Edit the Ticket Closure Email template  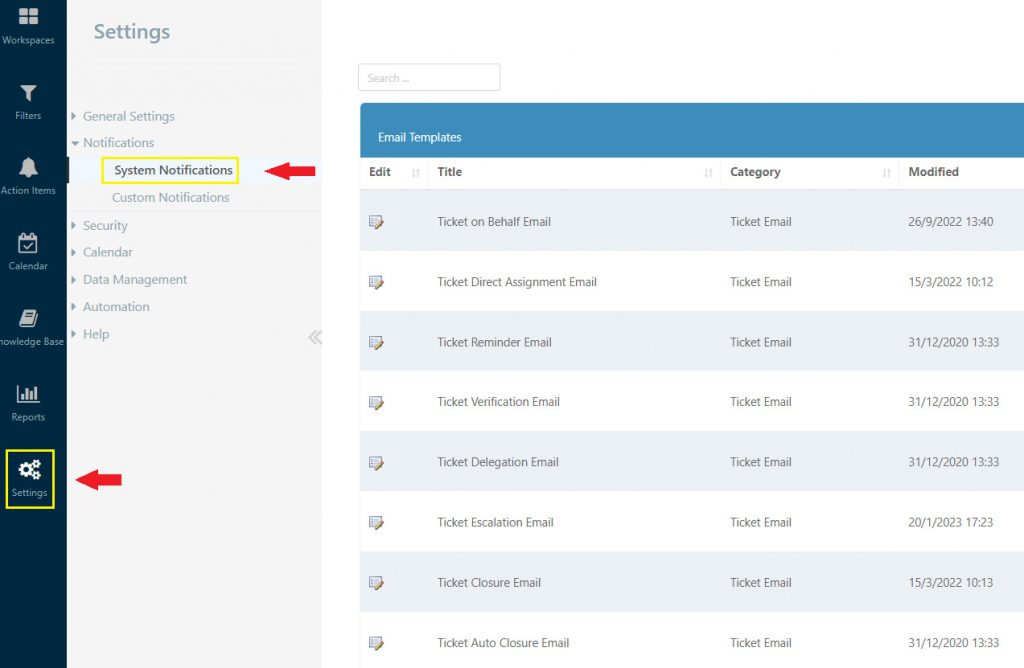point(376,582)
